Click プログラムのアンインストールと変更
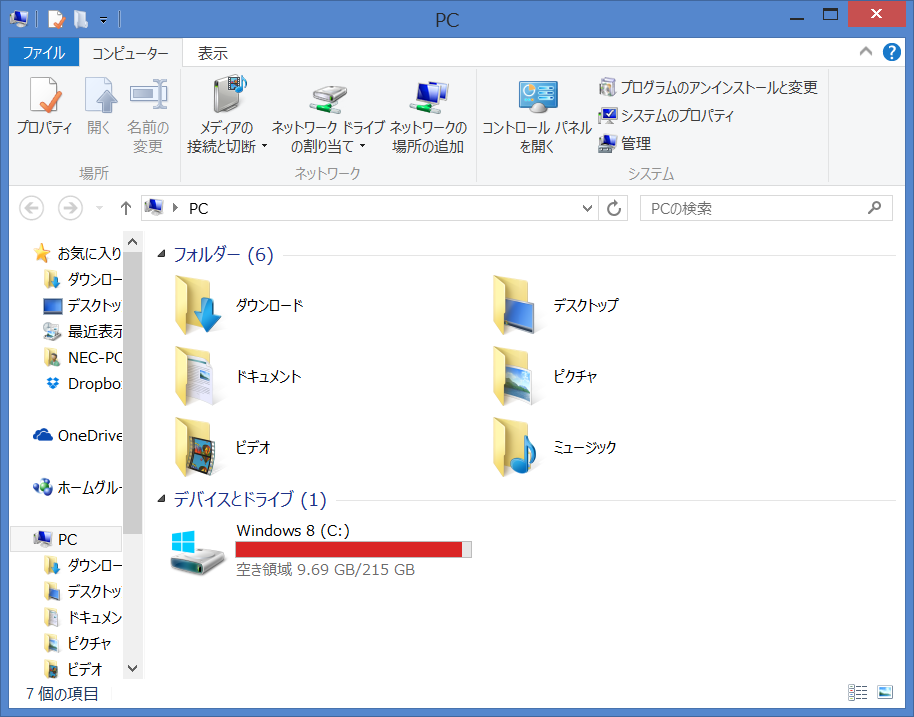 click(x=708, y=87)
